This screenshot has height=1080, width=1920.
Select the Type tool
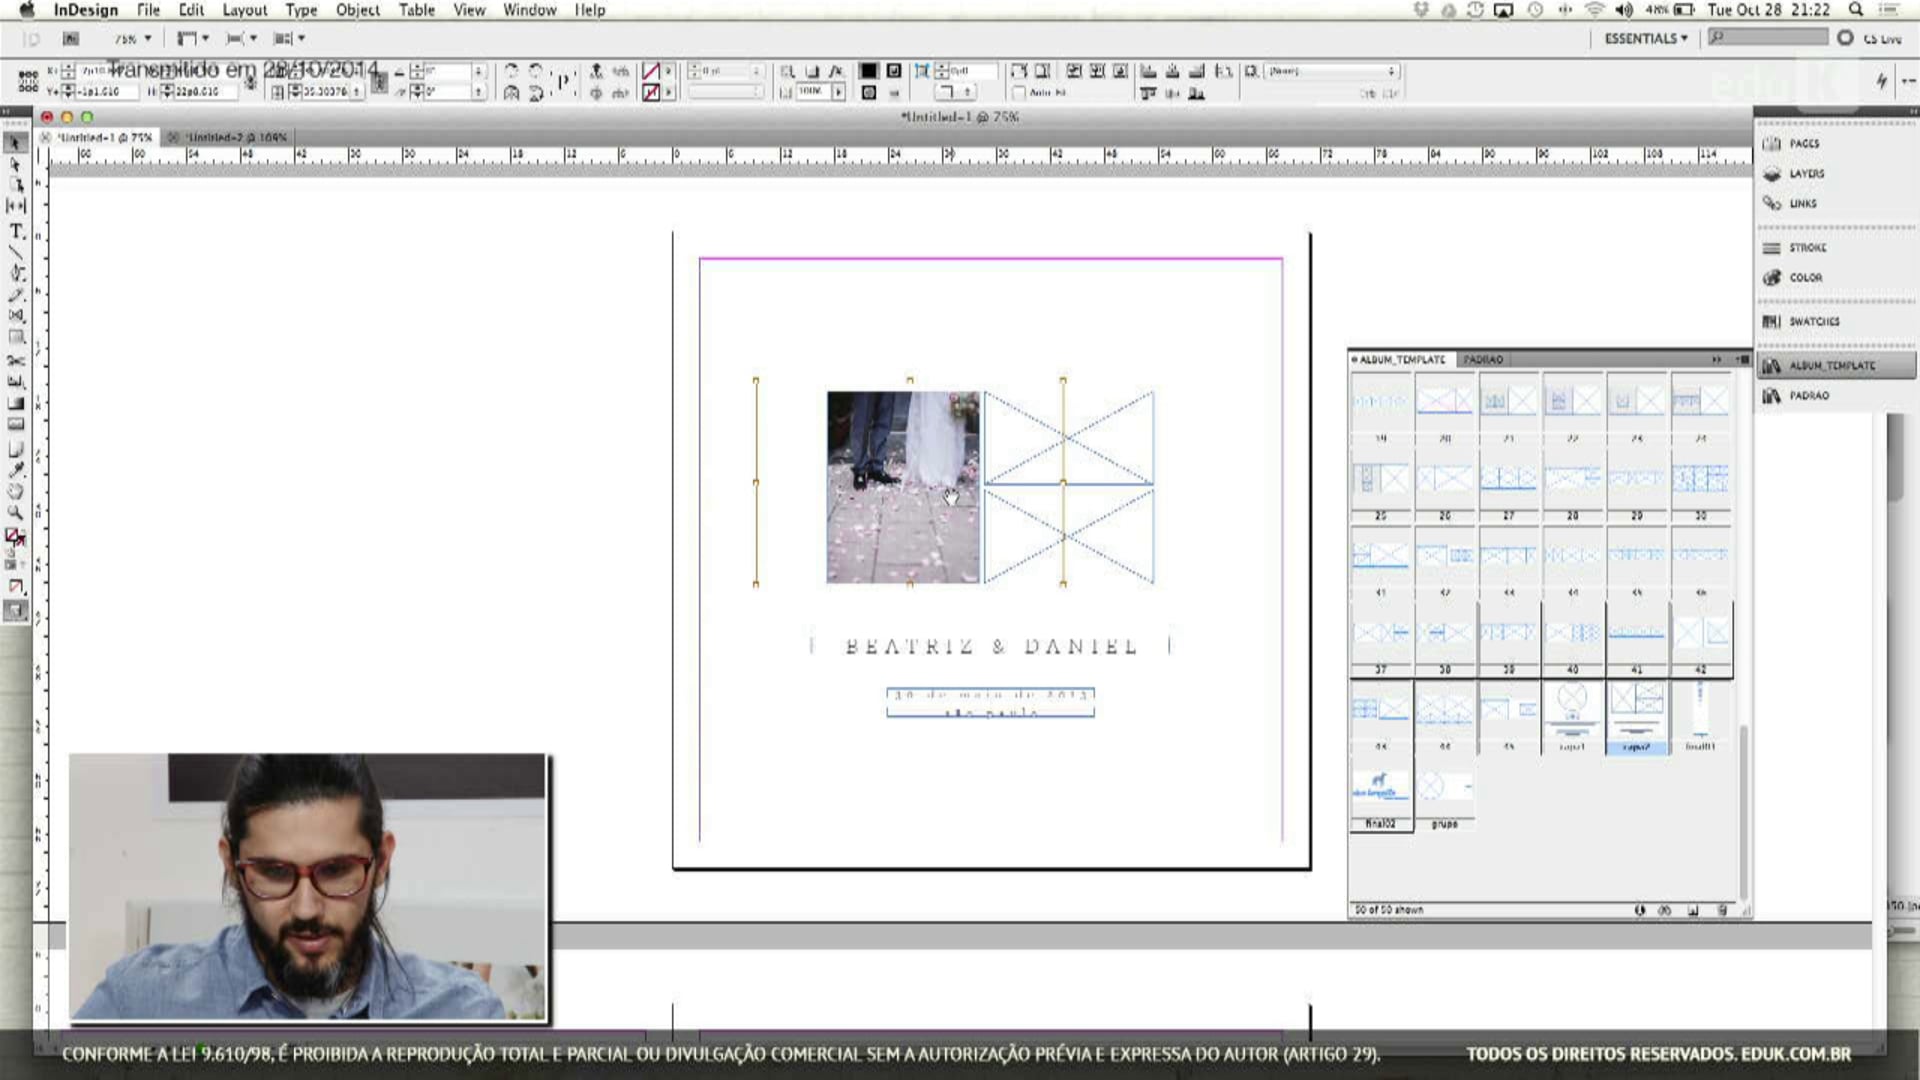16,231
